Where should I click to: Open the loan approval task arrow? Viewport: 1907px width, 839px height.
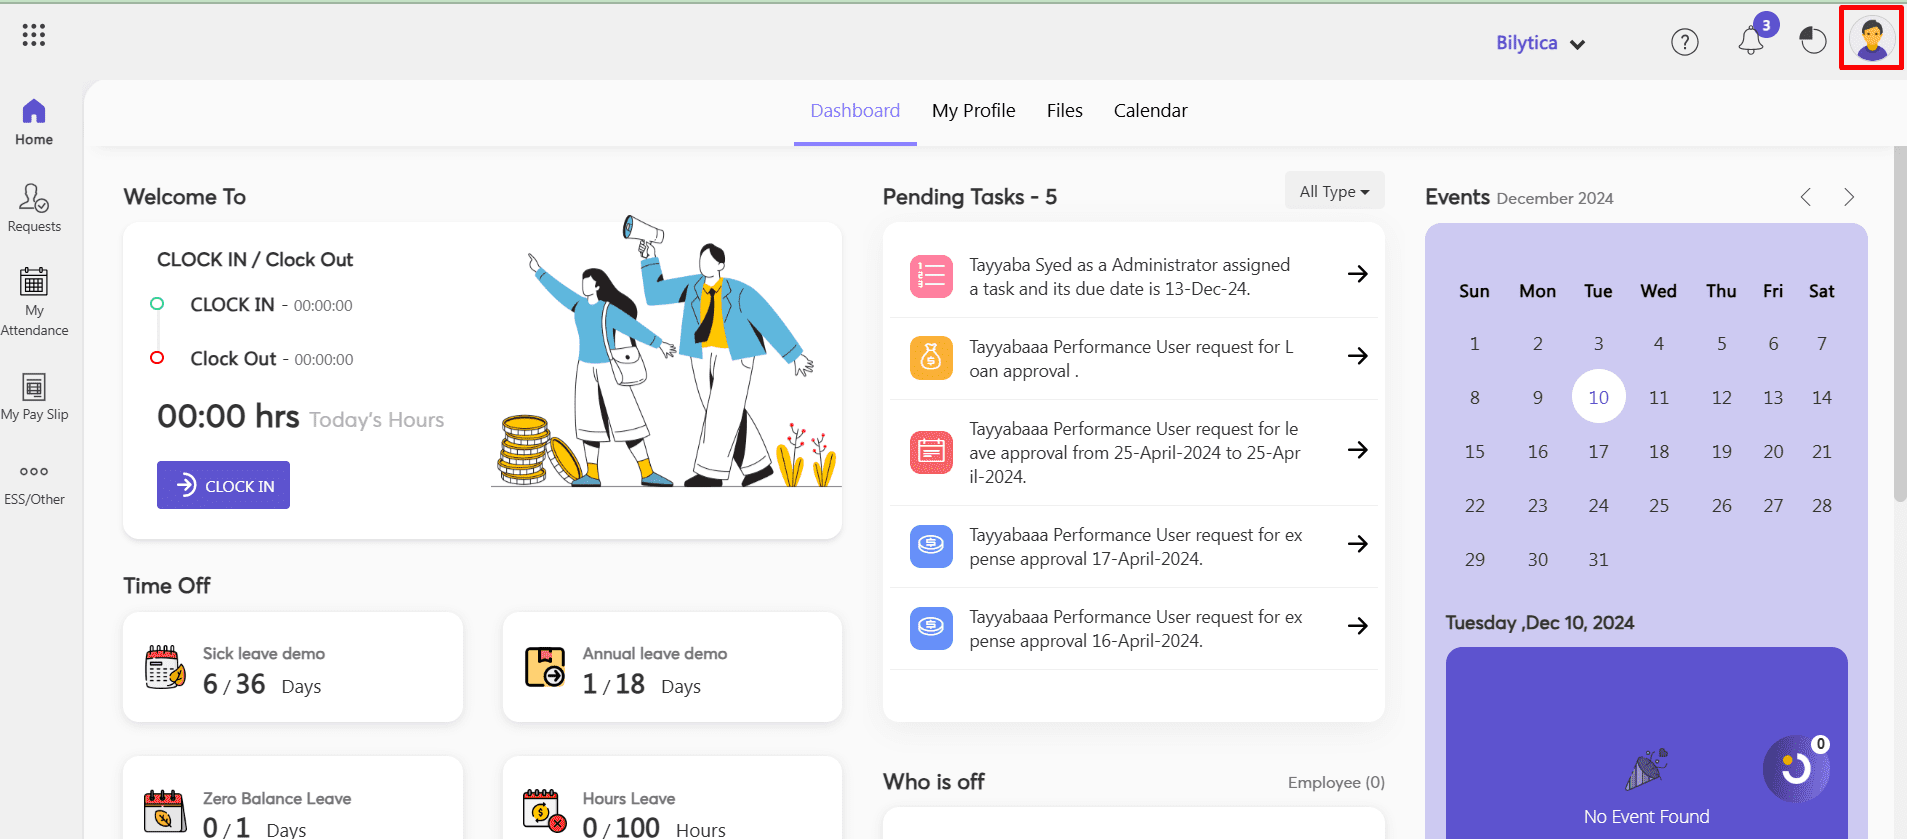(1357, 356)
